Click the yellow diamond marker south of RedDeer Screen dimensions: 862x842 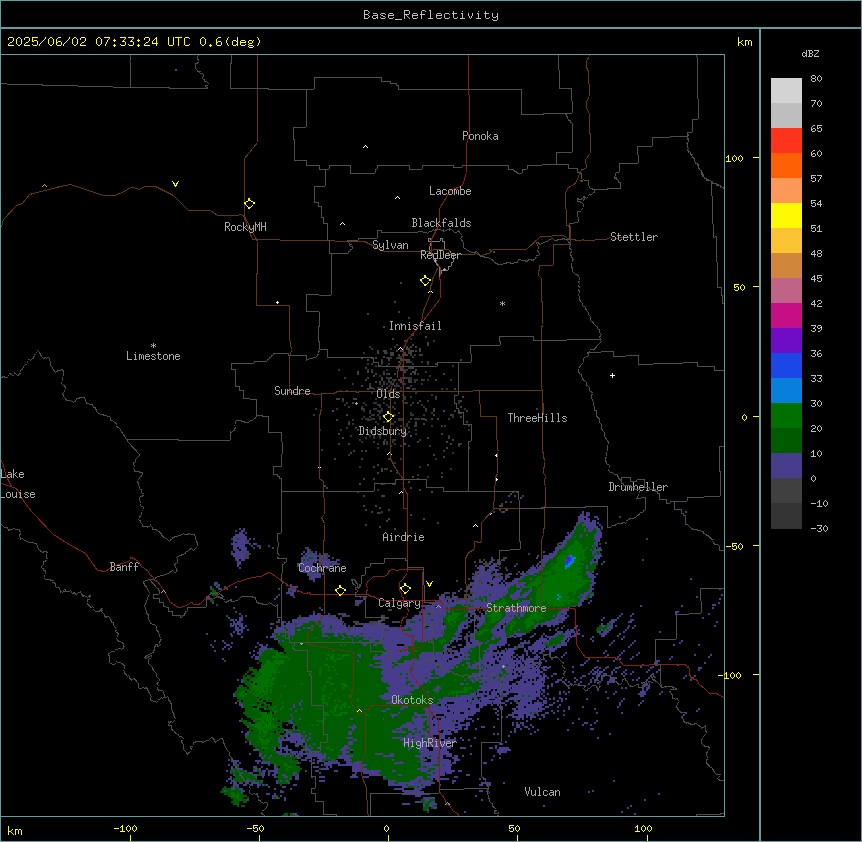(x=426, y=281)
